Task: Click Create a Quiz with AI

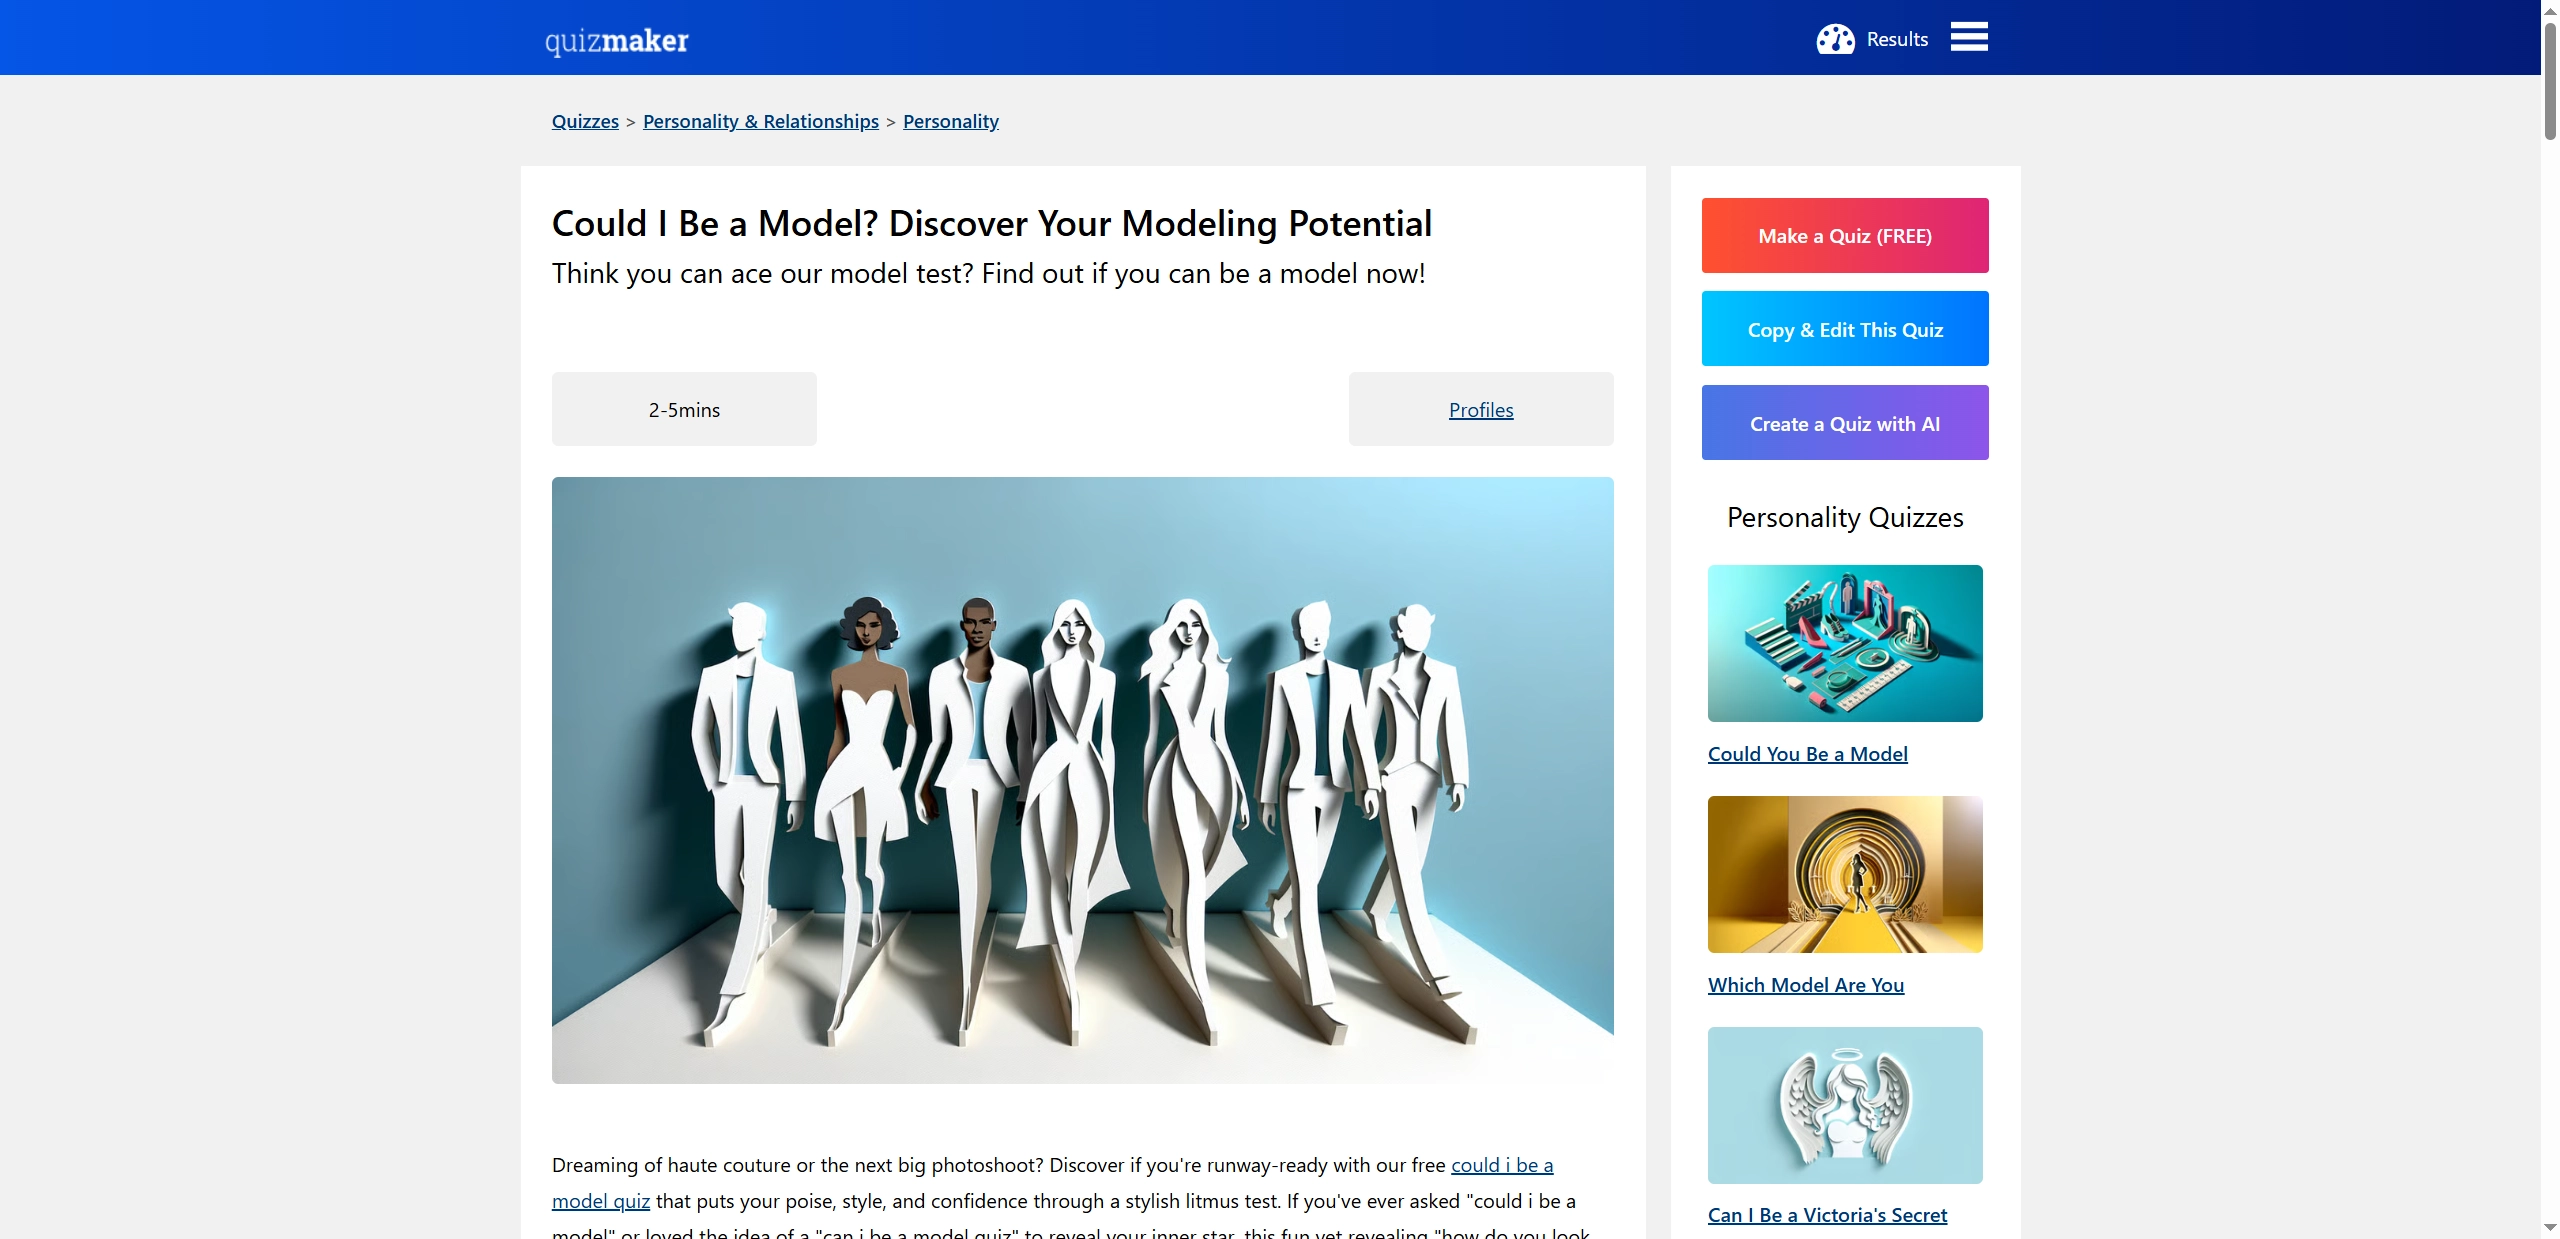Action: (1844, 423)
